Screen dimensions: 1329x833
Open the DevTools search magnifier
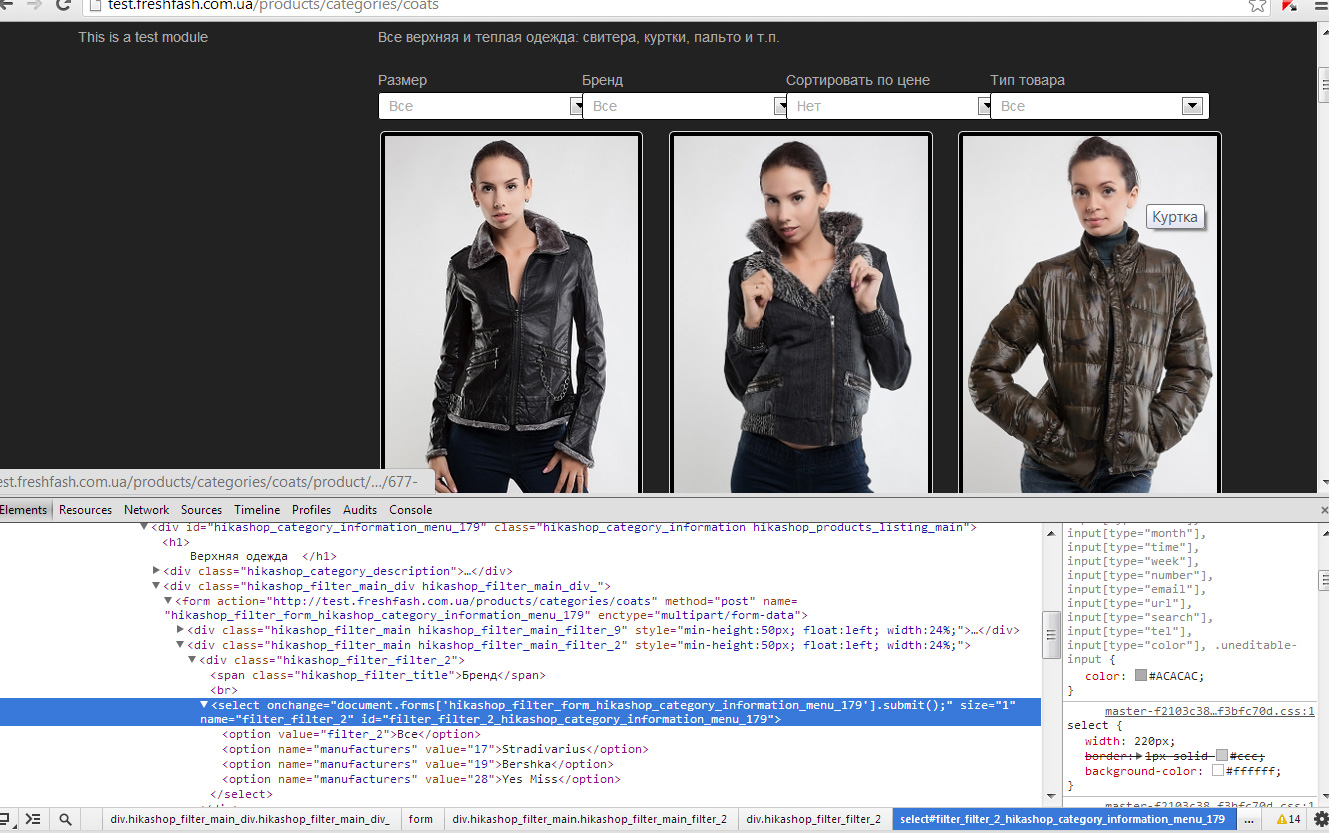coord(65,819)
